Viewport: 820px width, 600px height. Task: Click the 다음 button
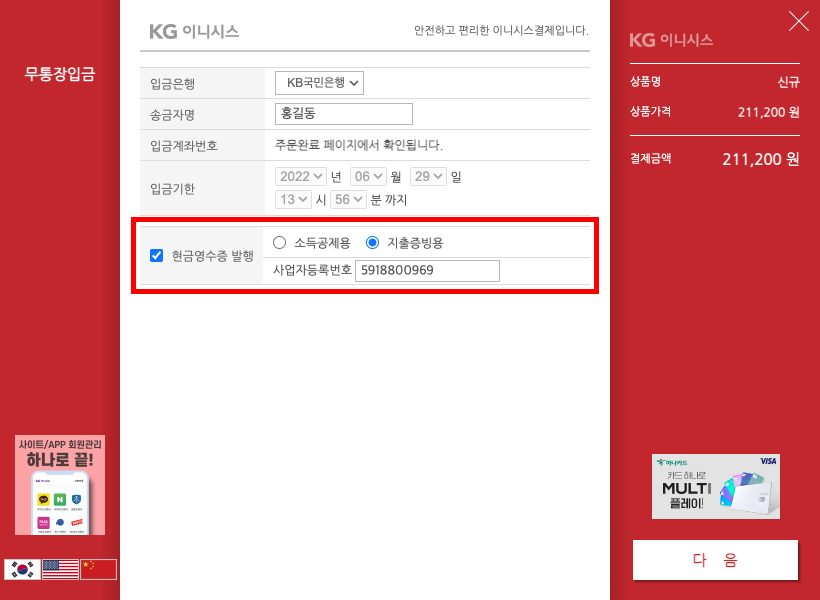[x=715, y=560]
